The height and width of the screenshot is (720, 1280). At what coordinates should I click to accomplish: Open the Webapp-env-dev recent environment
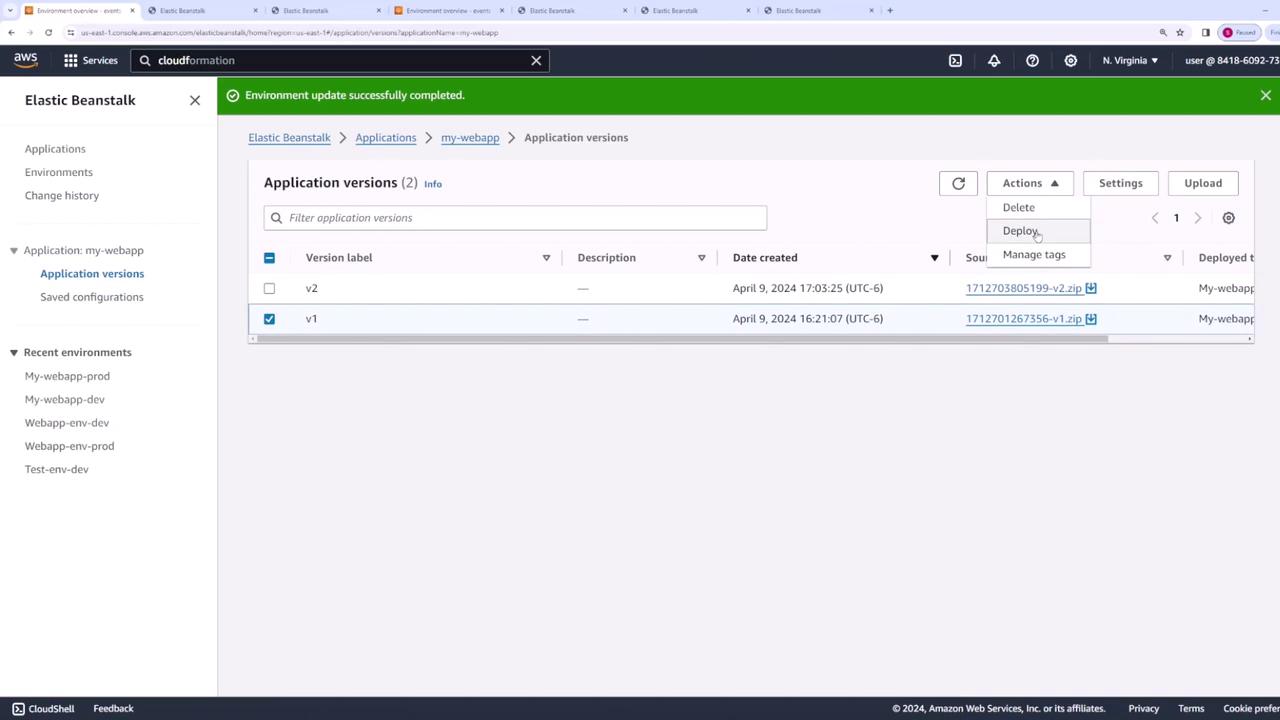coord(67,423)
